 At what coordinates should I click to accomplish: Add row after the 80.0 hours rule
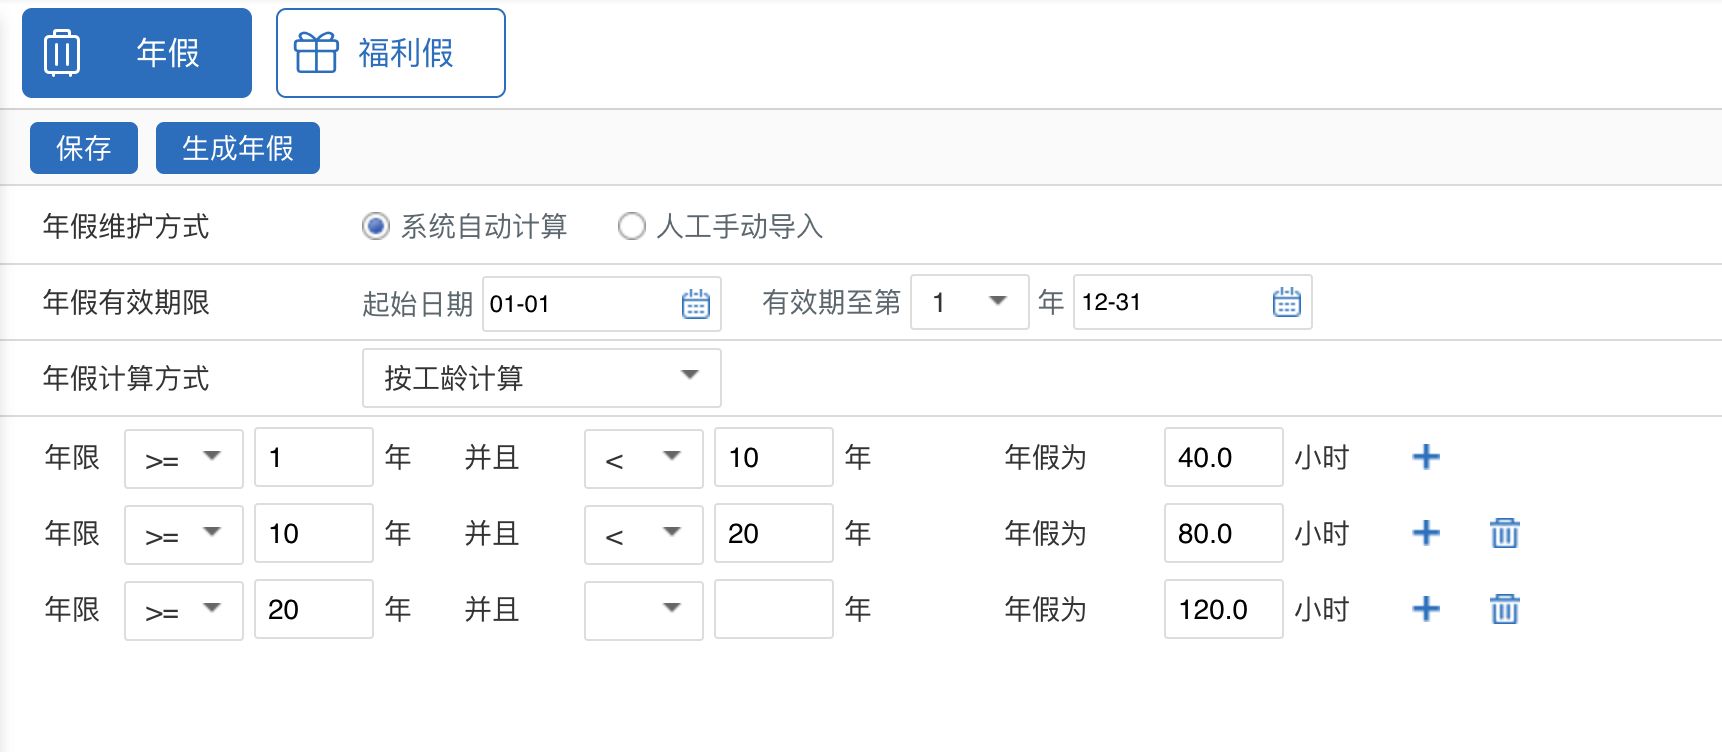click(1425, 533)
